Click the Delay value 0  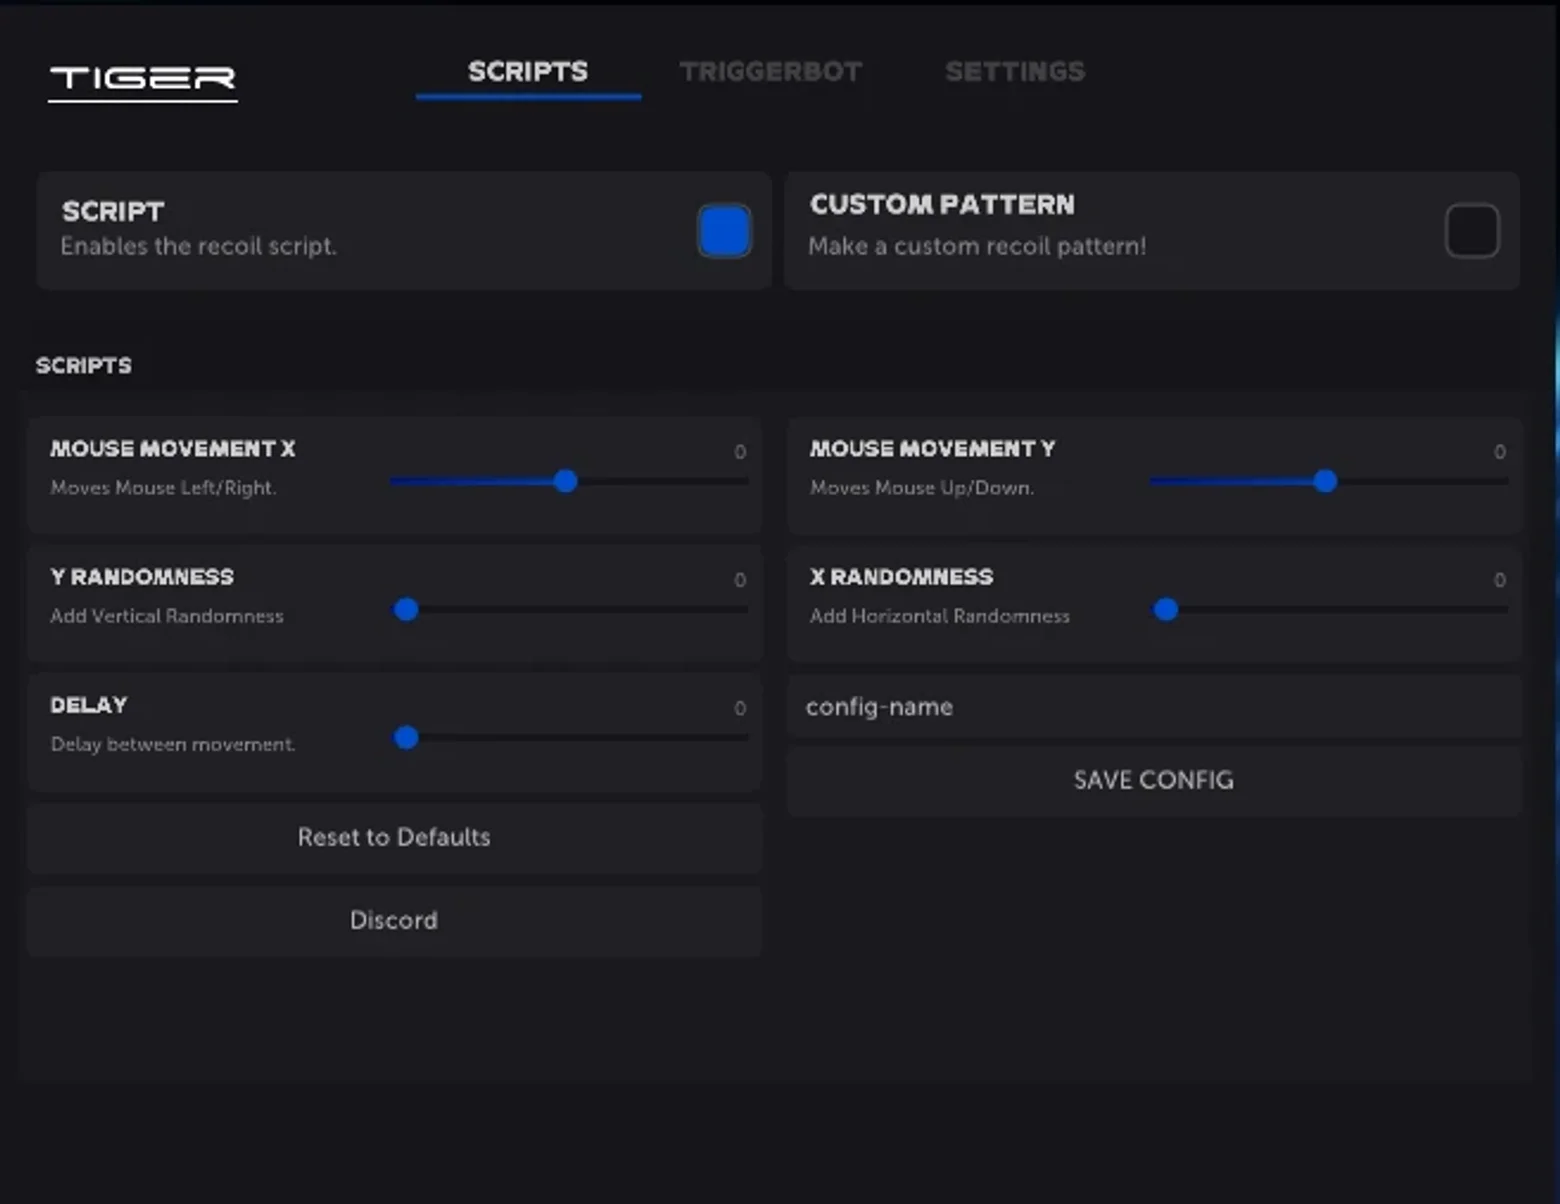740,707
